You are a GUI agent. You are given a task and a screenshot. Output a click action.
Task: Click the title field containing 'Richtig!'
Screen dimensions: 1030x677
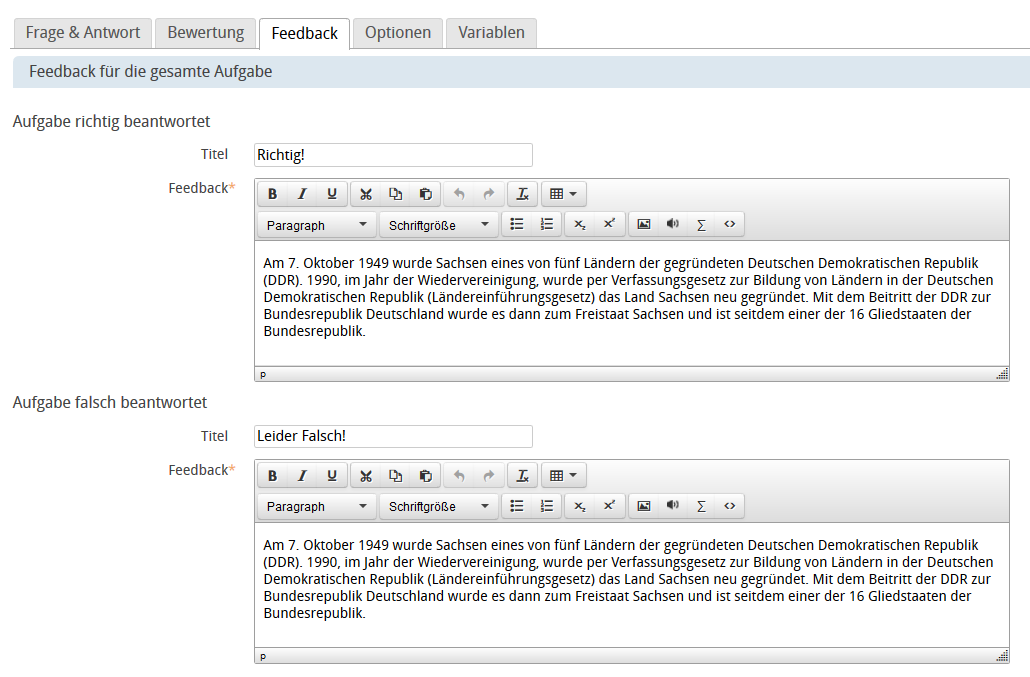pos(393,155)
